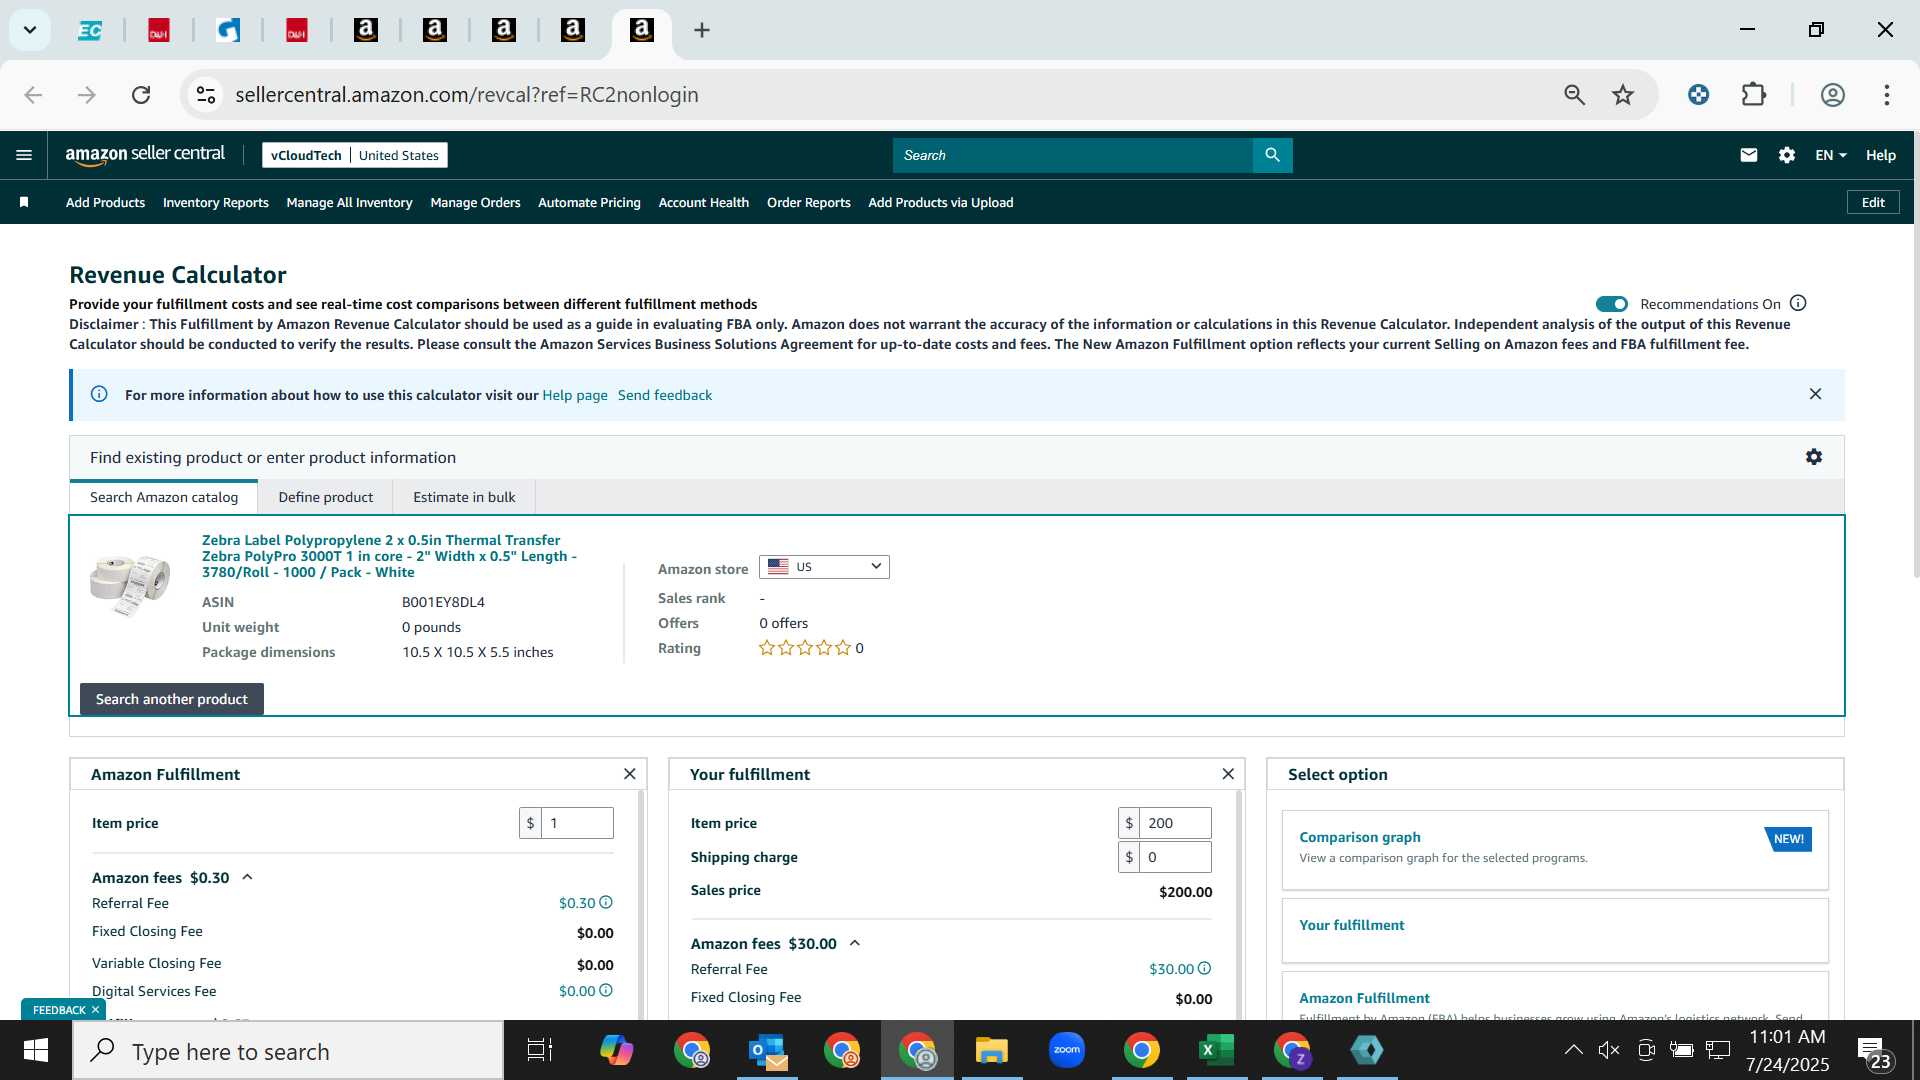Open the Zebra Label product title link
1920x1080 pixels.
(389, 556)
